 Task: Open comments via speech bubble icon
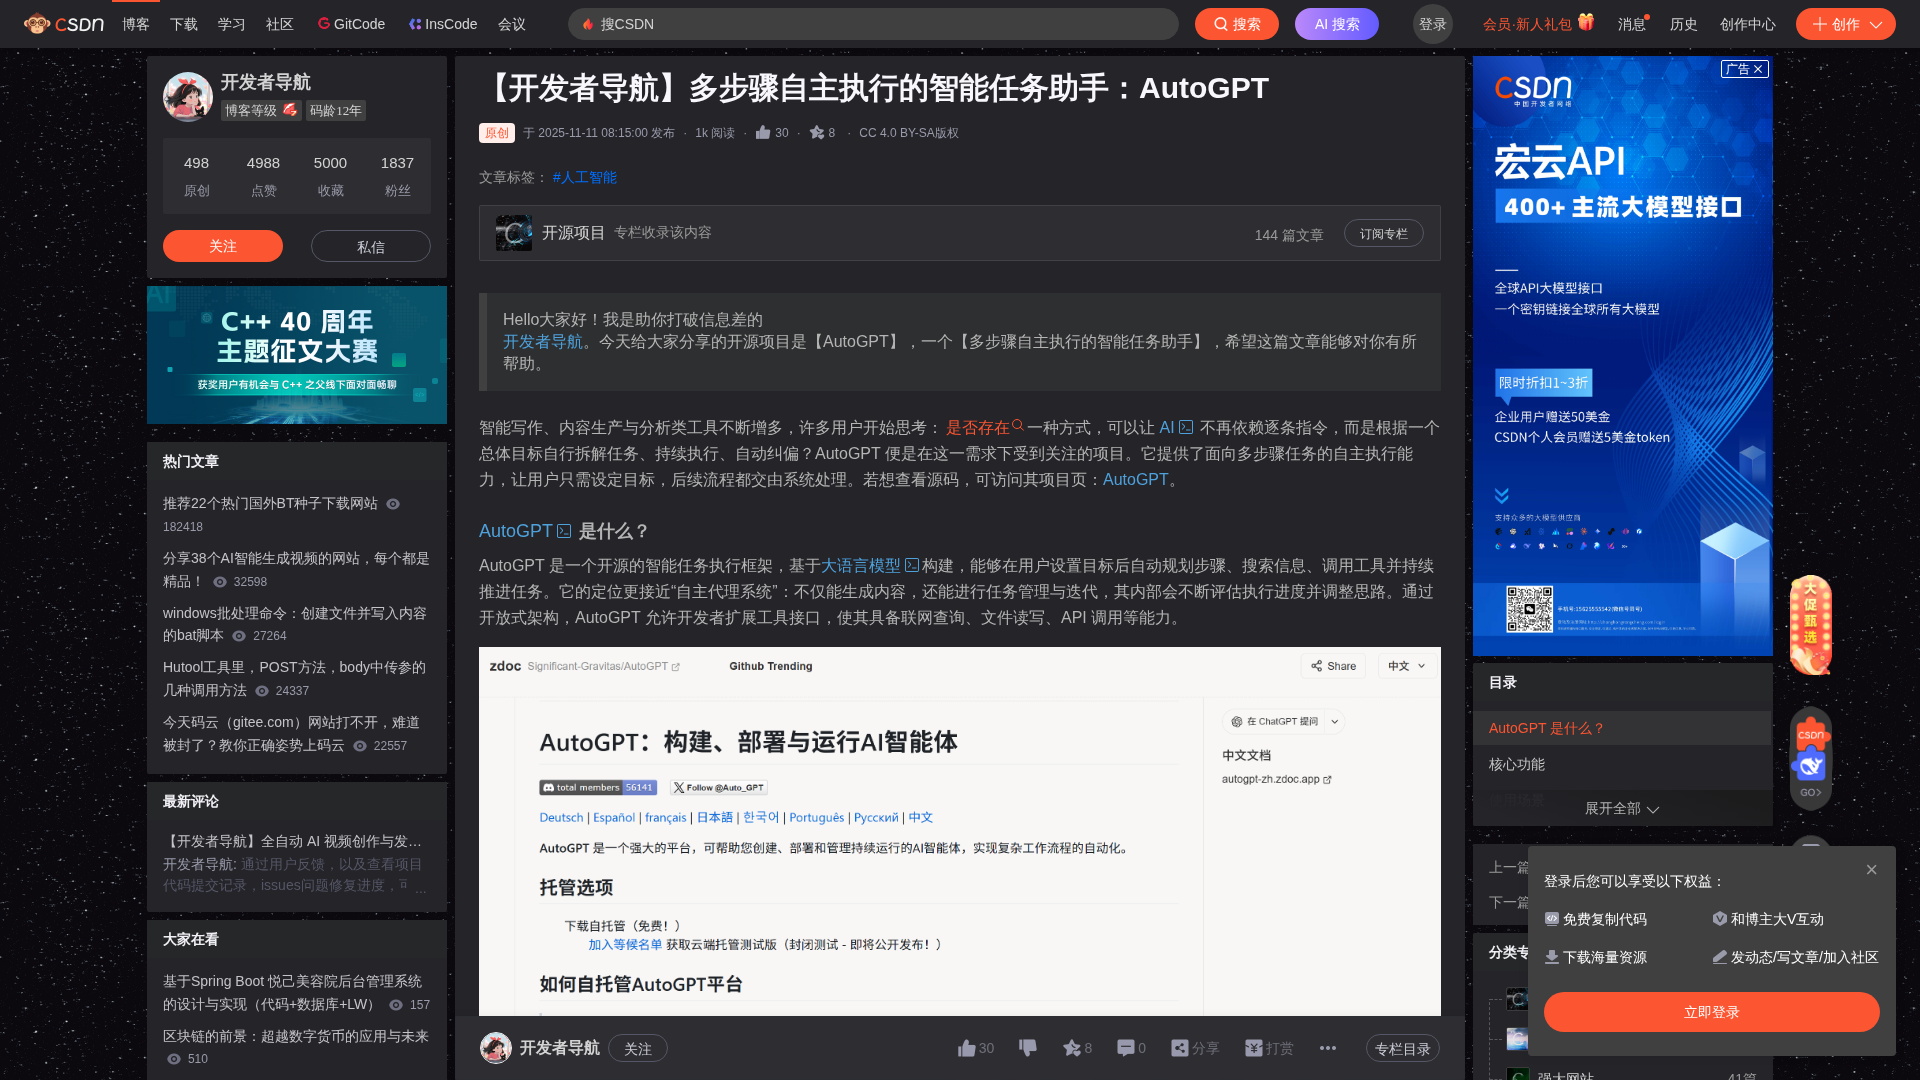point(1126,1048)
